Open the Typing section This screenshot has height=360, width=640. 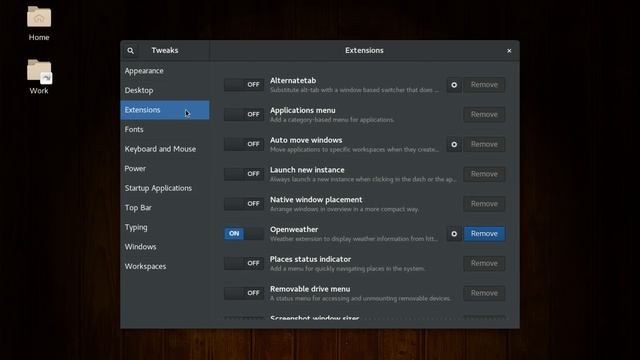tap(165, 227)
